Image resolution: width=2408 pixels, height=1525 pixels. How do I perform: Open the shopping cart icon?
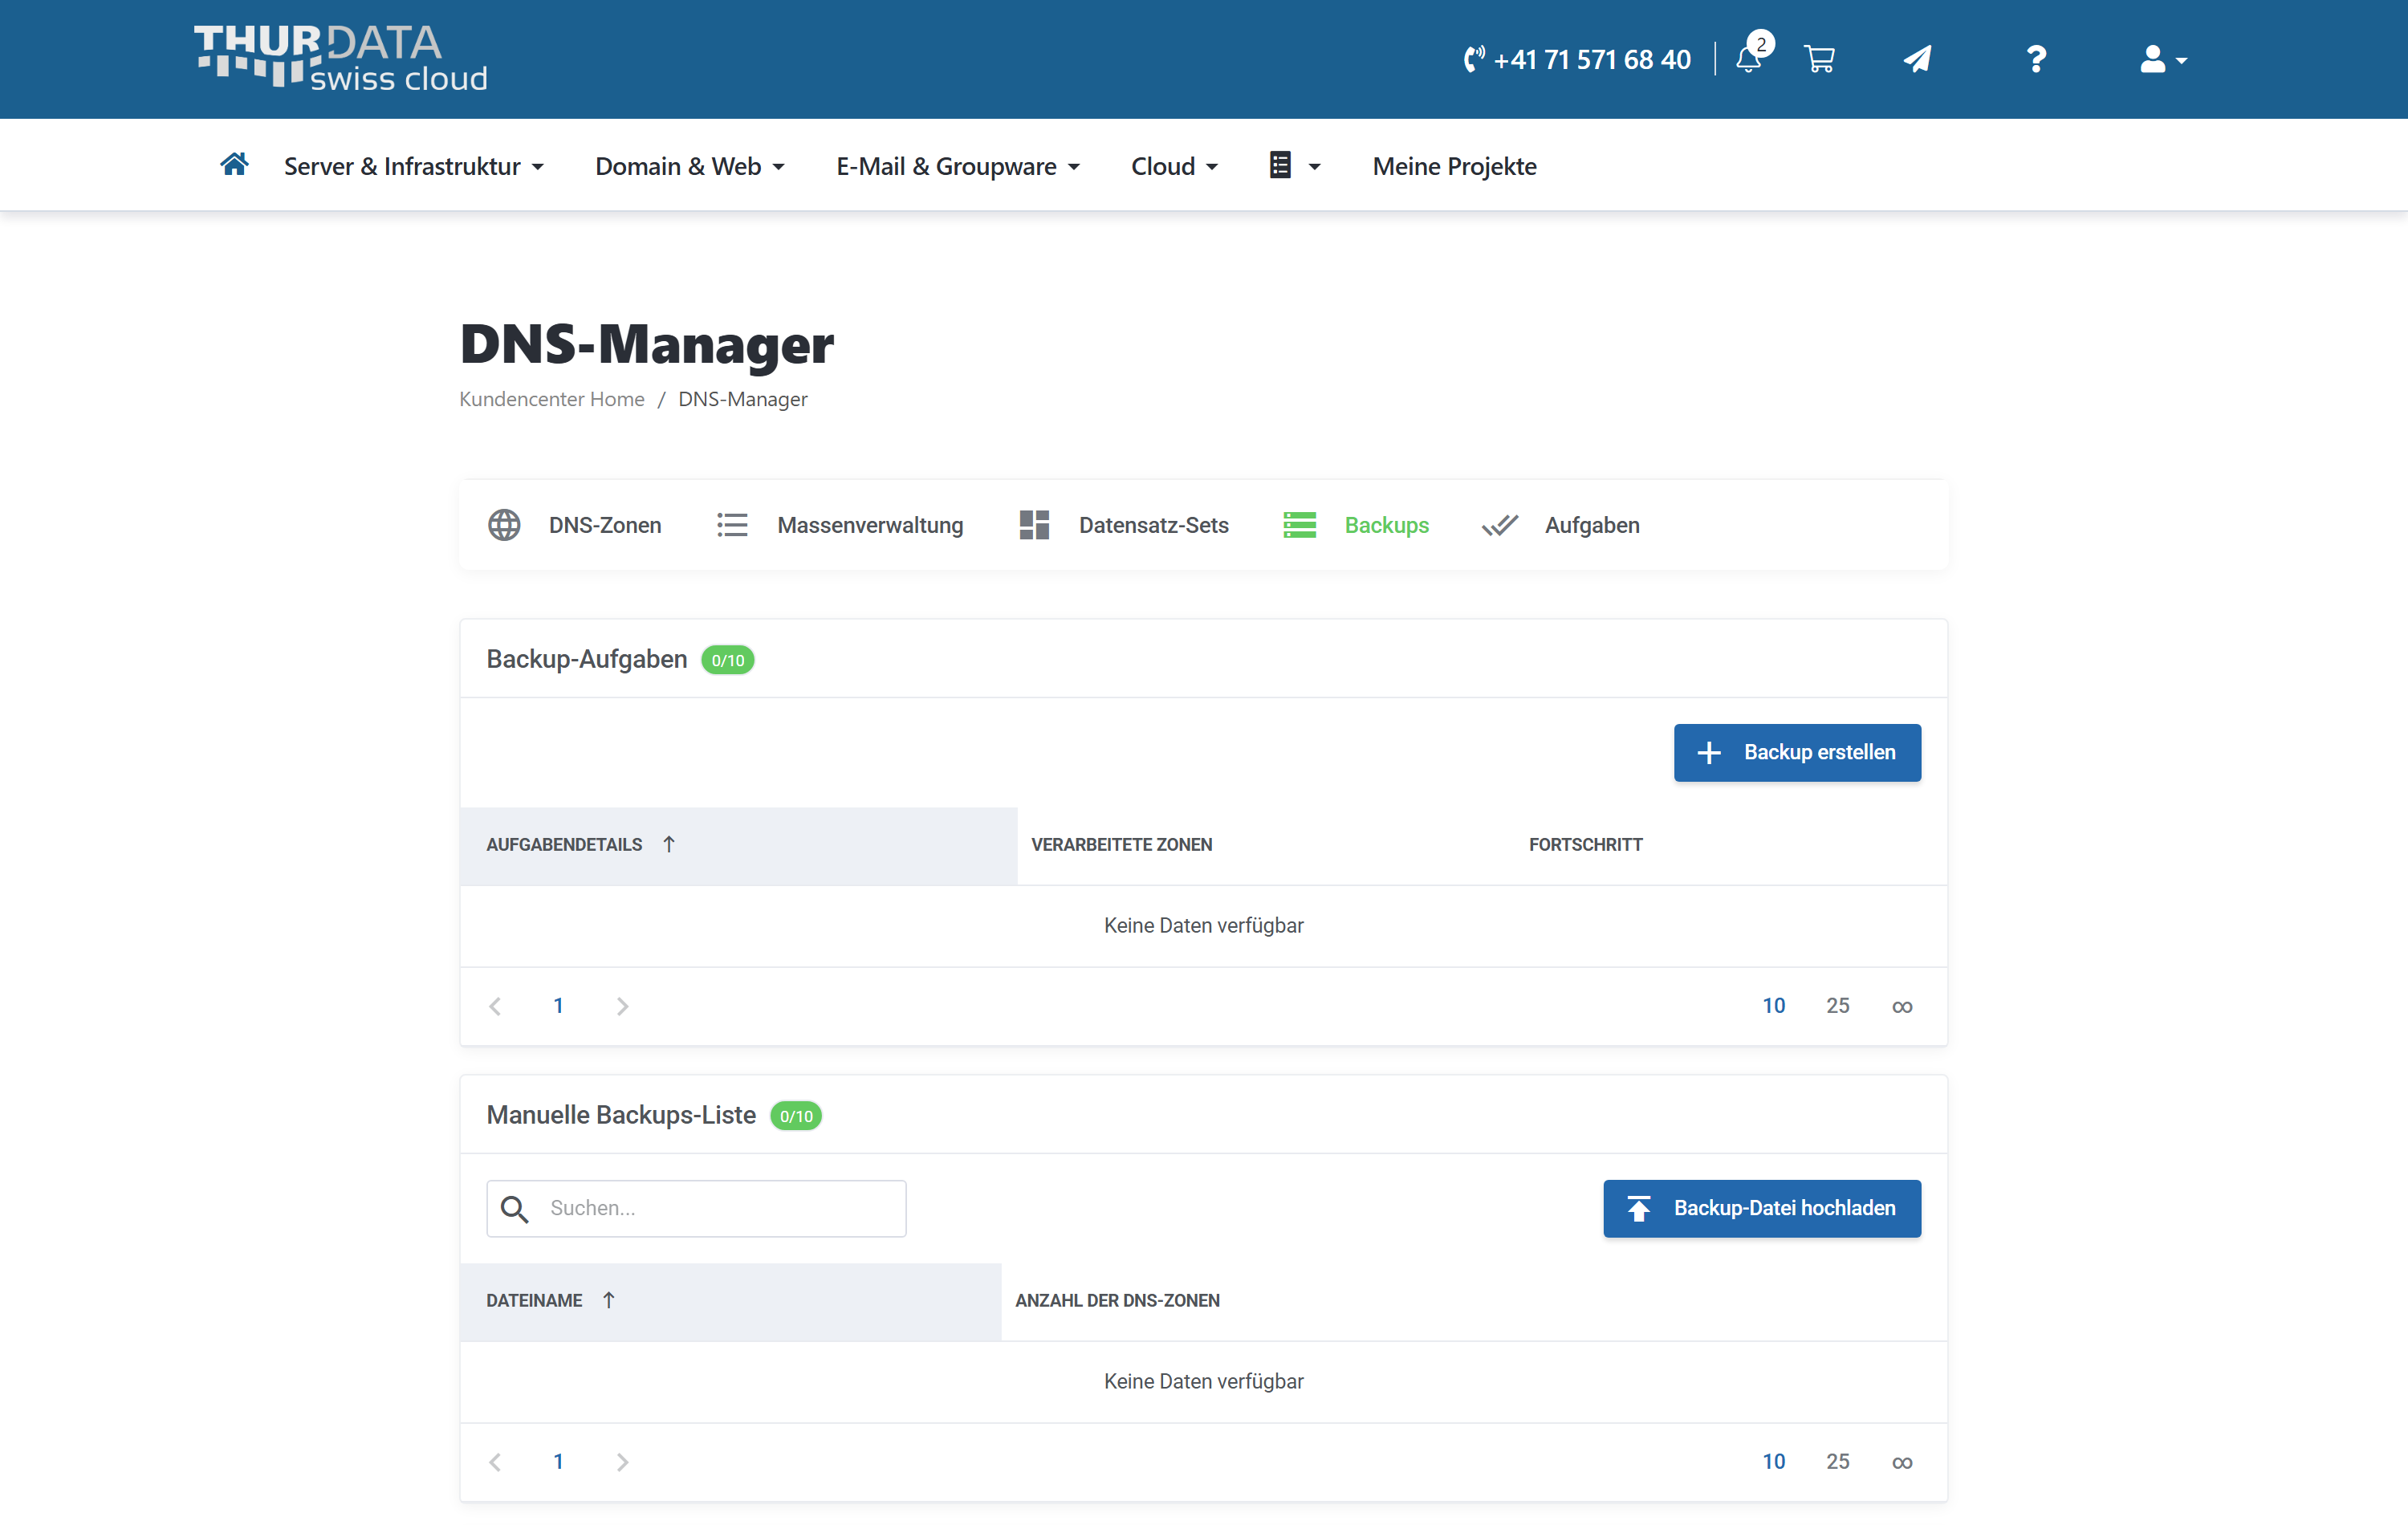tap(1819, 59)
